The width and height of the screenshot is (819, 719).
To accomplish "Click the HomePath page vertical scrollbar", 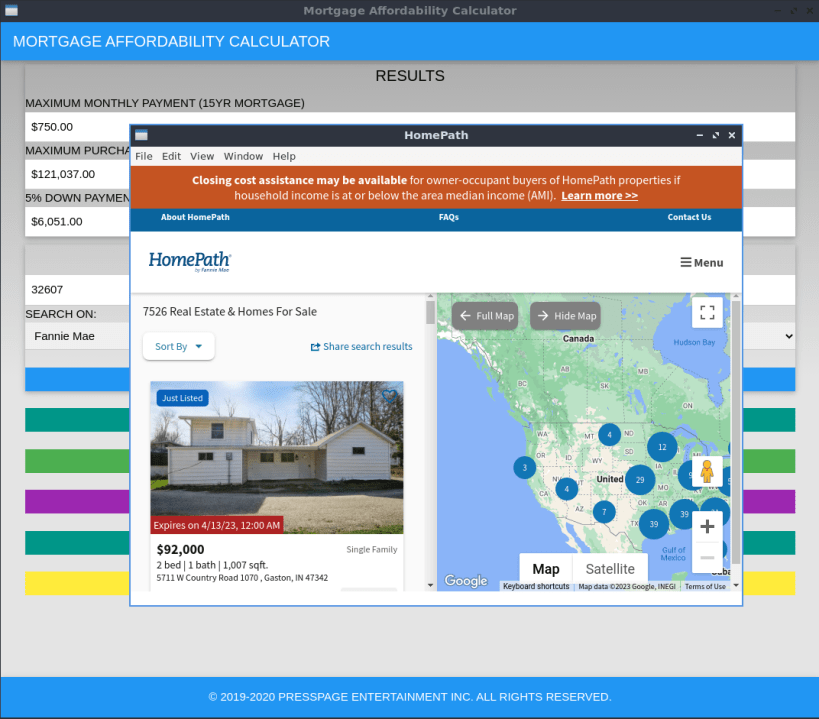I will click(x=736, y=432).
